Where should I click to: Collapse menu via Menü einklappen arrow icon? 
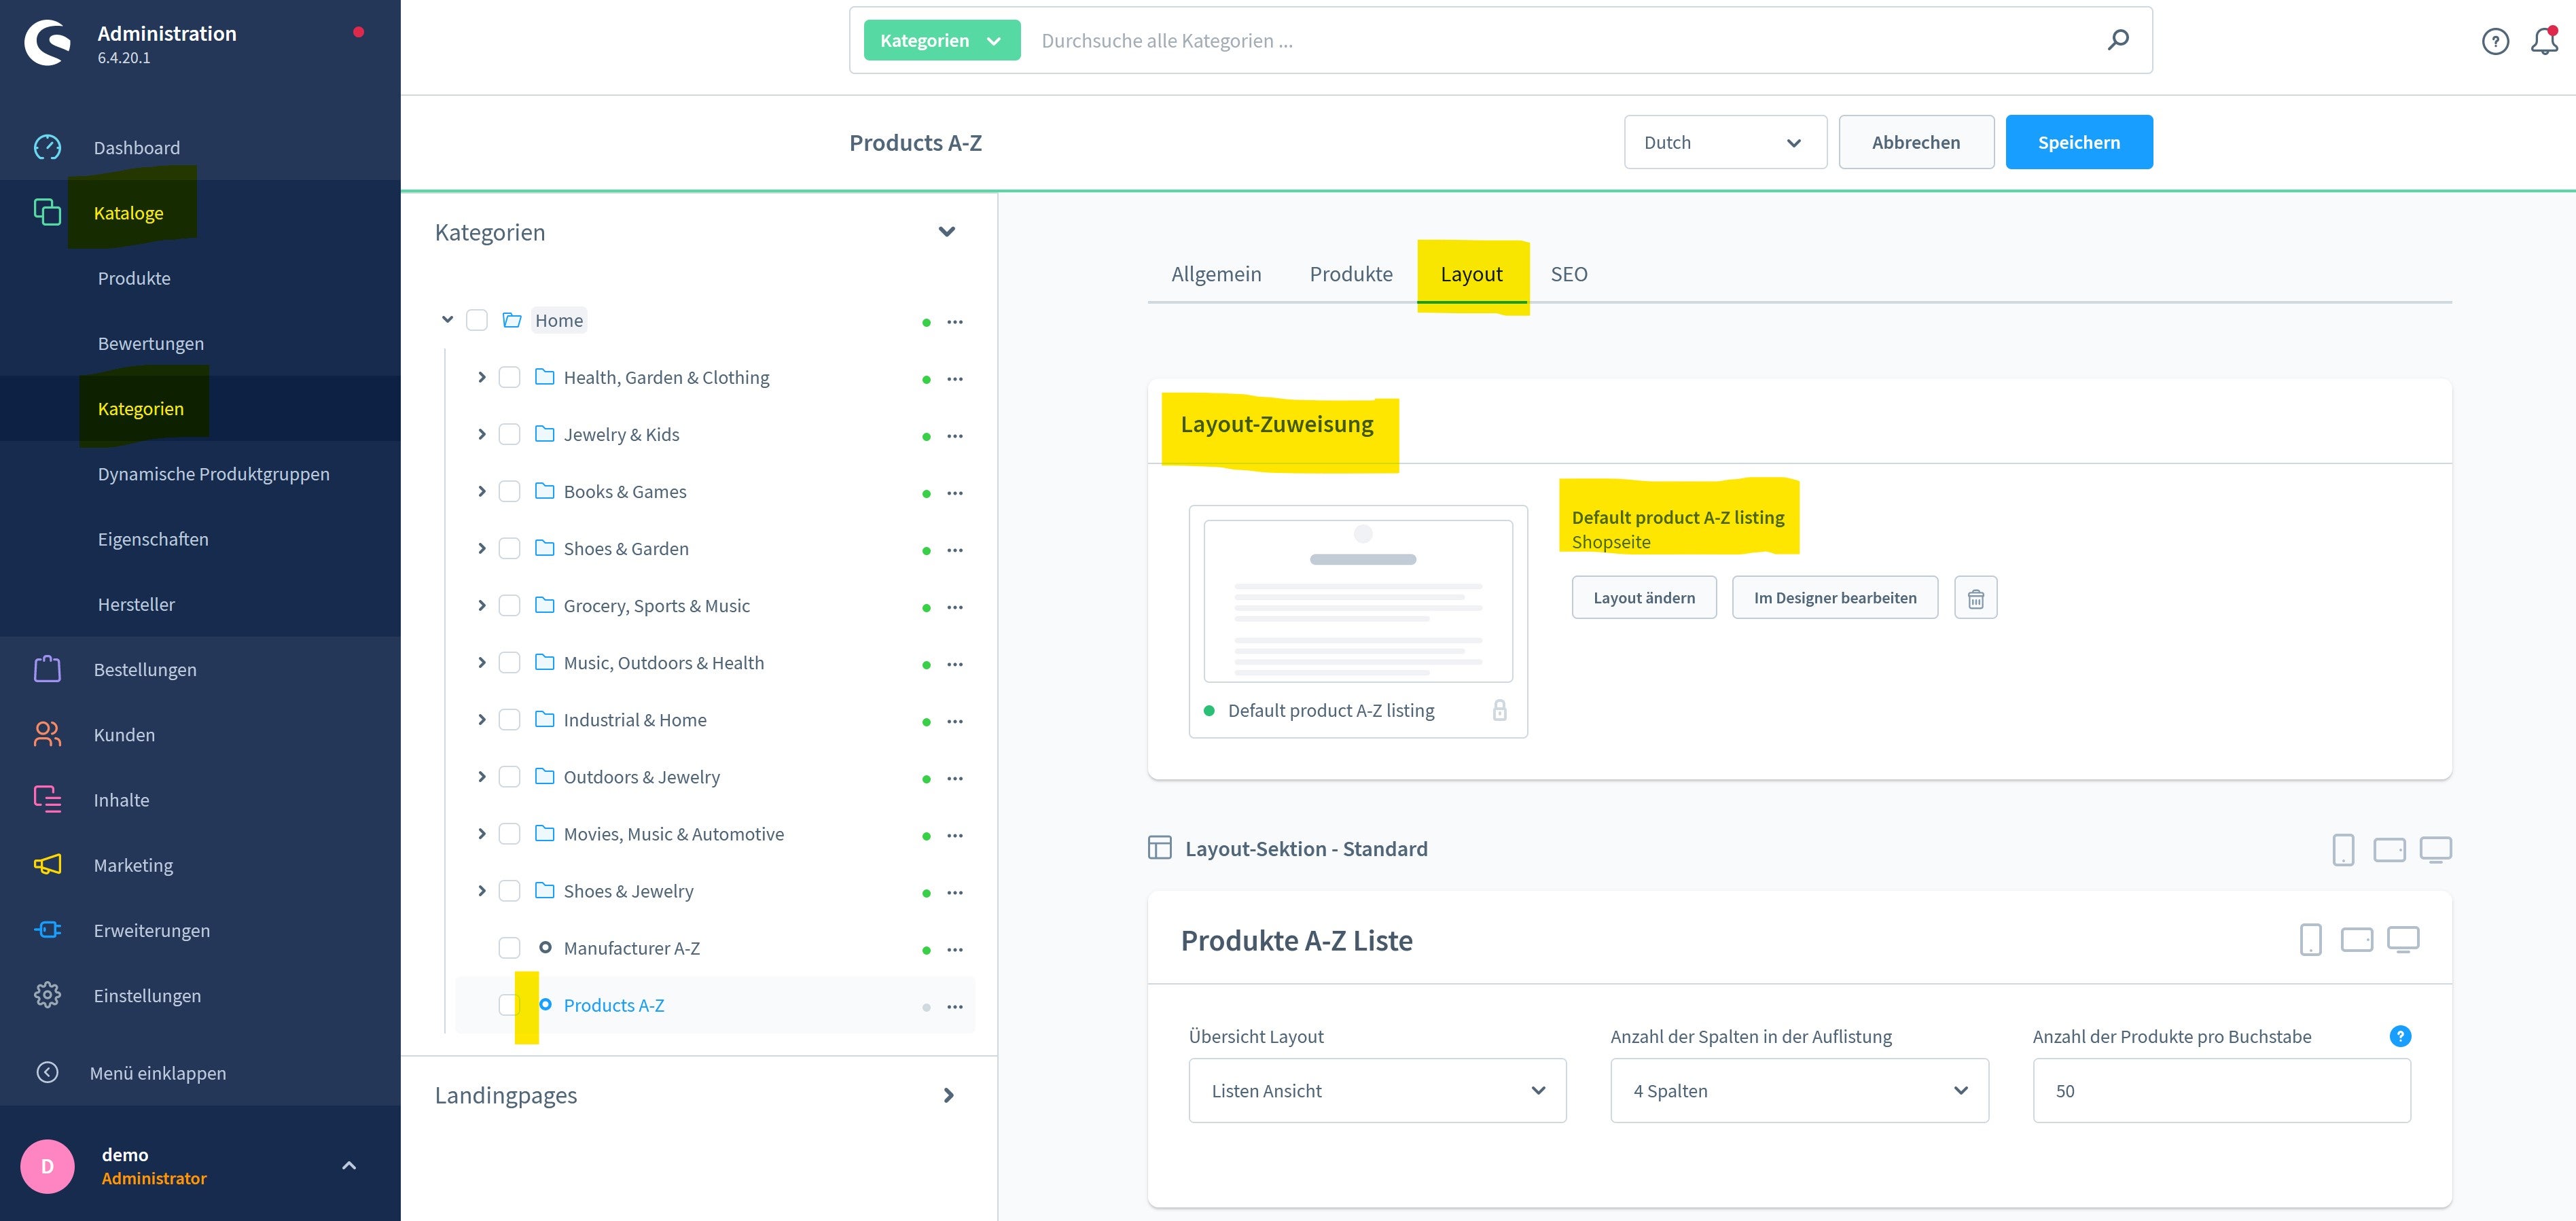click(47, 1072)
